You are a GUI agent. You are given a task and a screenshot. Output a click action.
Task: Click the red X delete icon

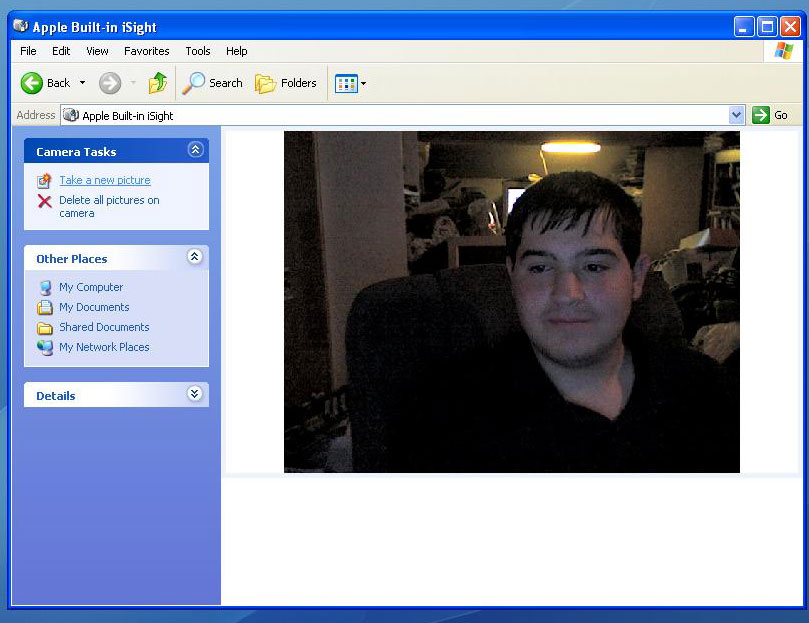[45, 201]
